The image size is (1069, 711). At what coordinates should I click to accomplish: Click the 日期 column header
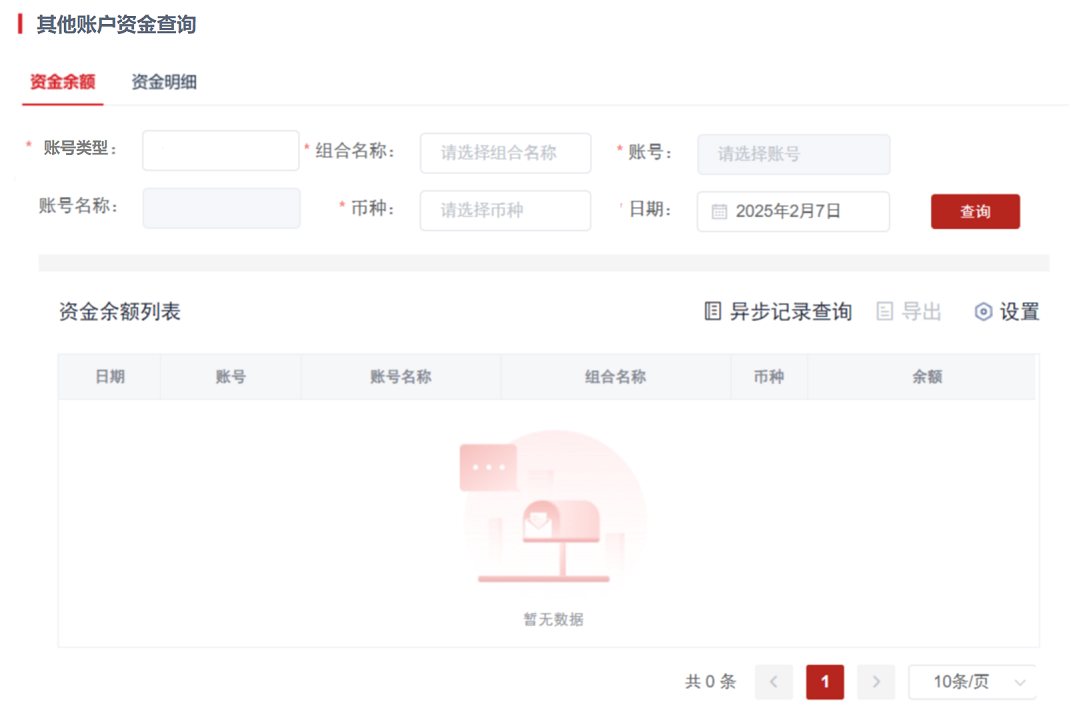110,377
